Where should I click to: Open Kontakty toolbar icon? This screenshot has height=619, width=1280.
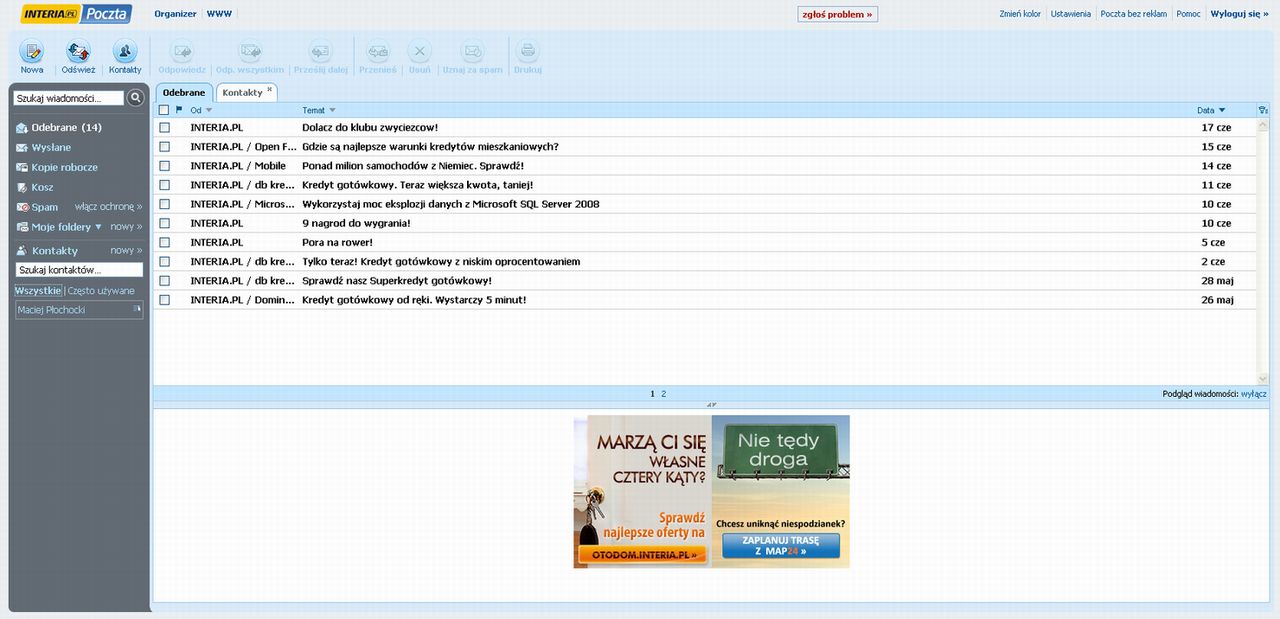[x=125, y=56]
